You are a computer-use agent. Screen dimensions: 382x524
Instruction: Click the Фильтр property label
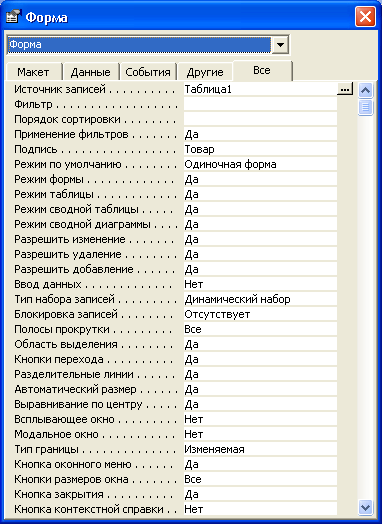33,104
